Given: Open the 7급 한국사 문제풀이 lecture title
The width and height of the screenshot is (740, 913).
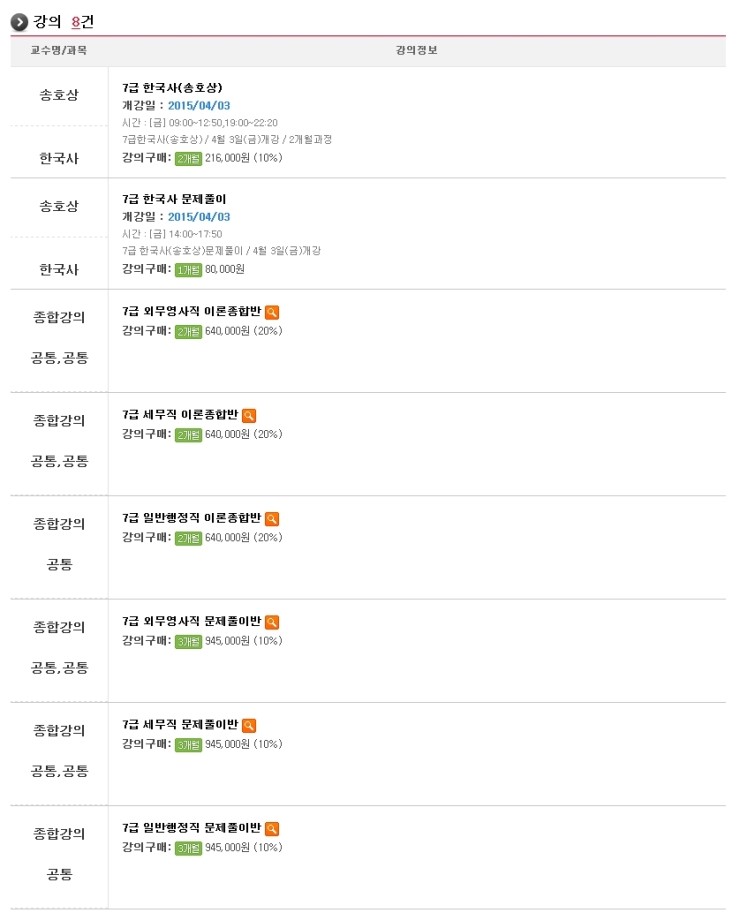Looking at the screenshot, I should point(174,199).
